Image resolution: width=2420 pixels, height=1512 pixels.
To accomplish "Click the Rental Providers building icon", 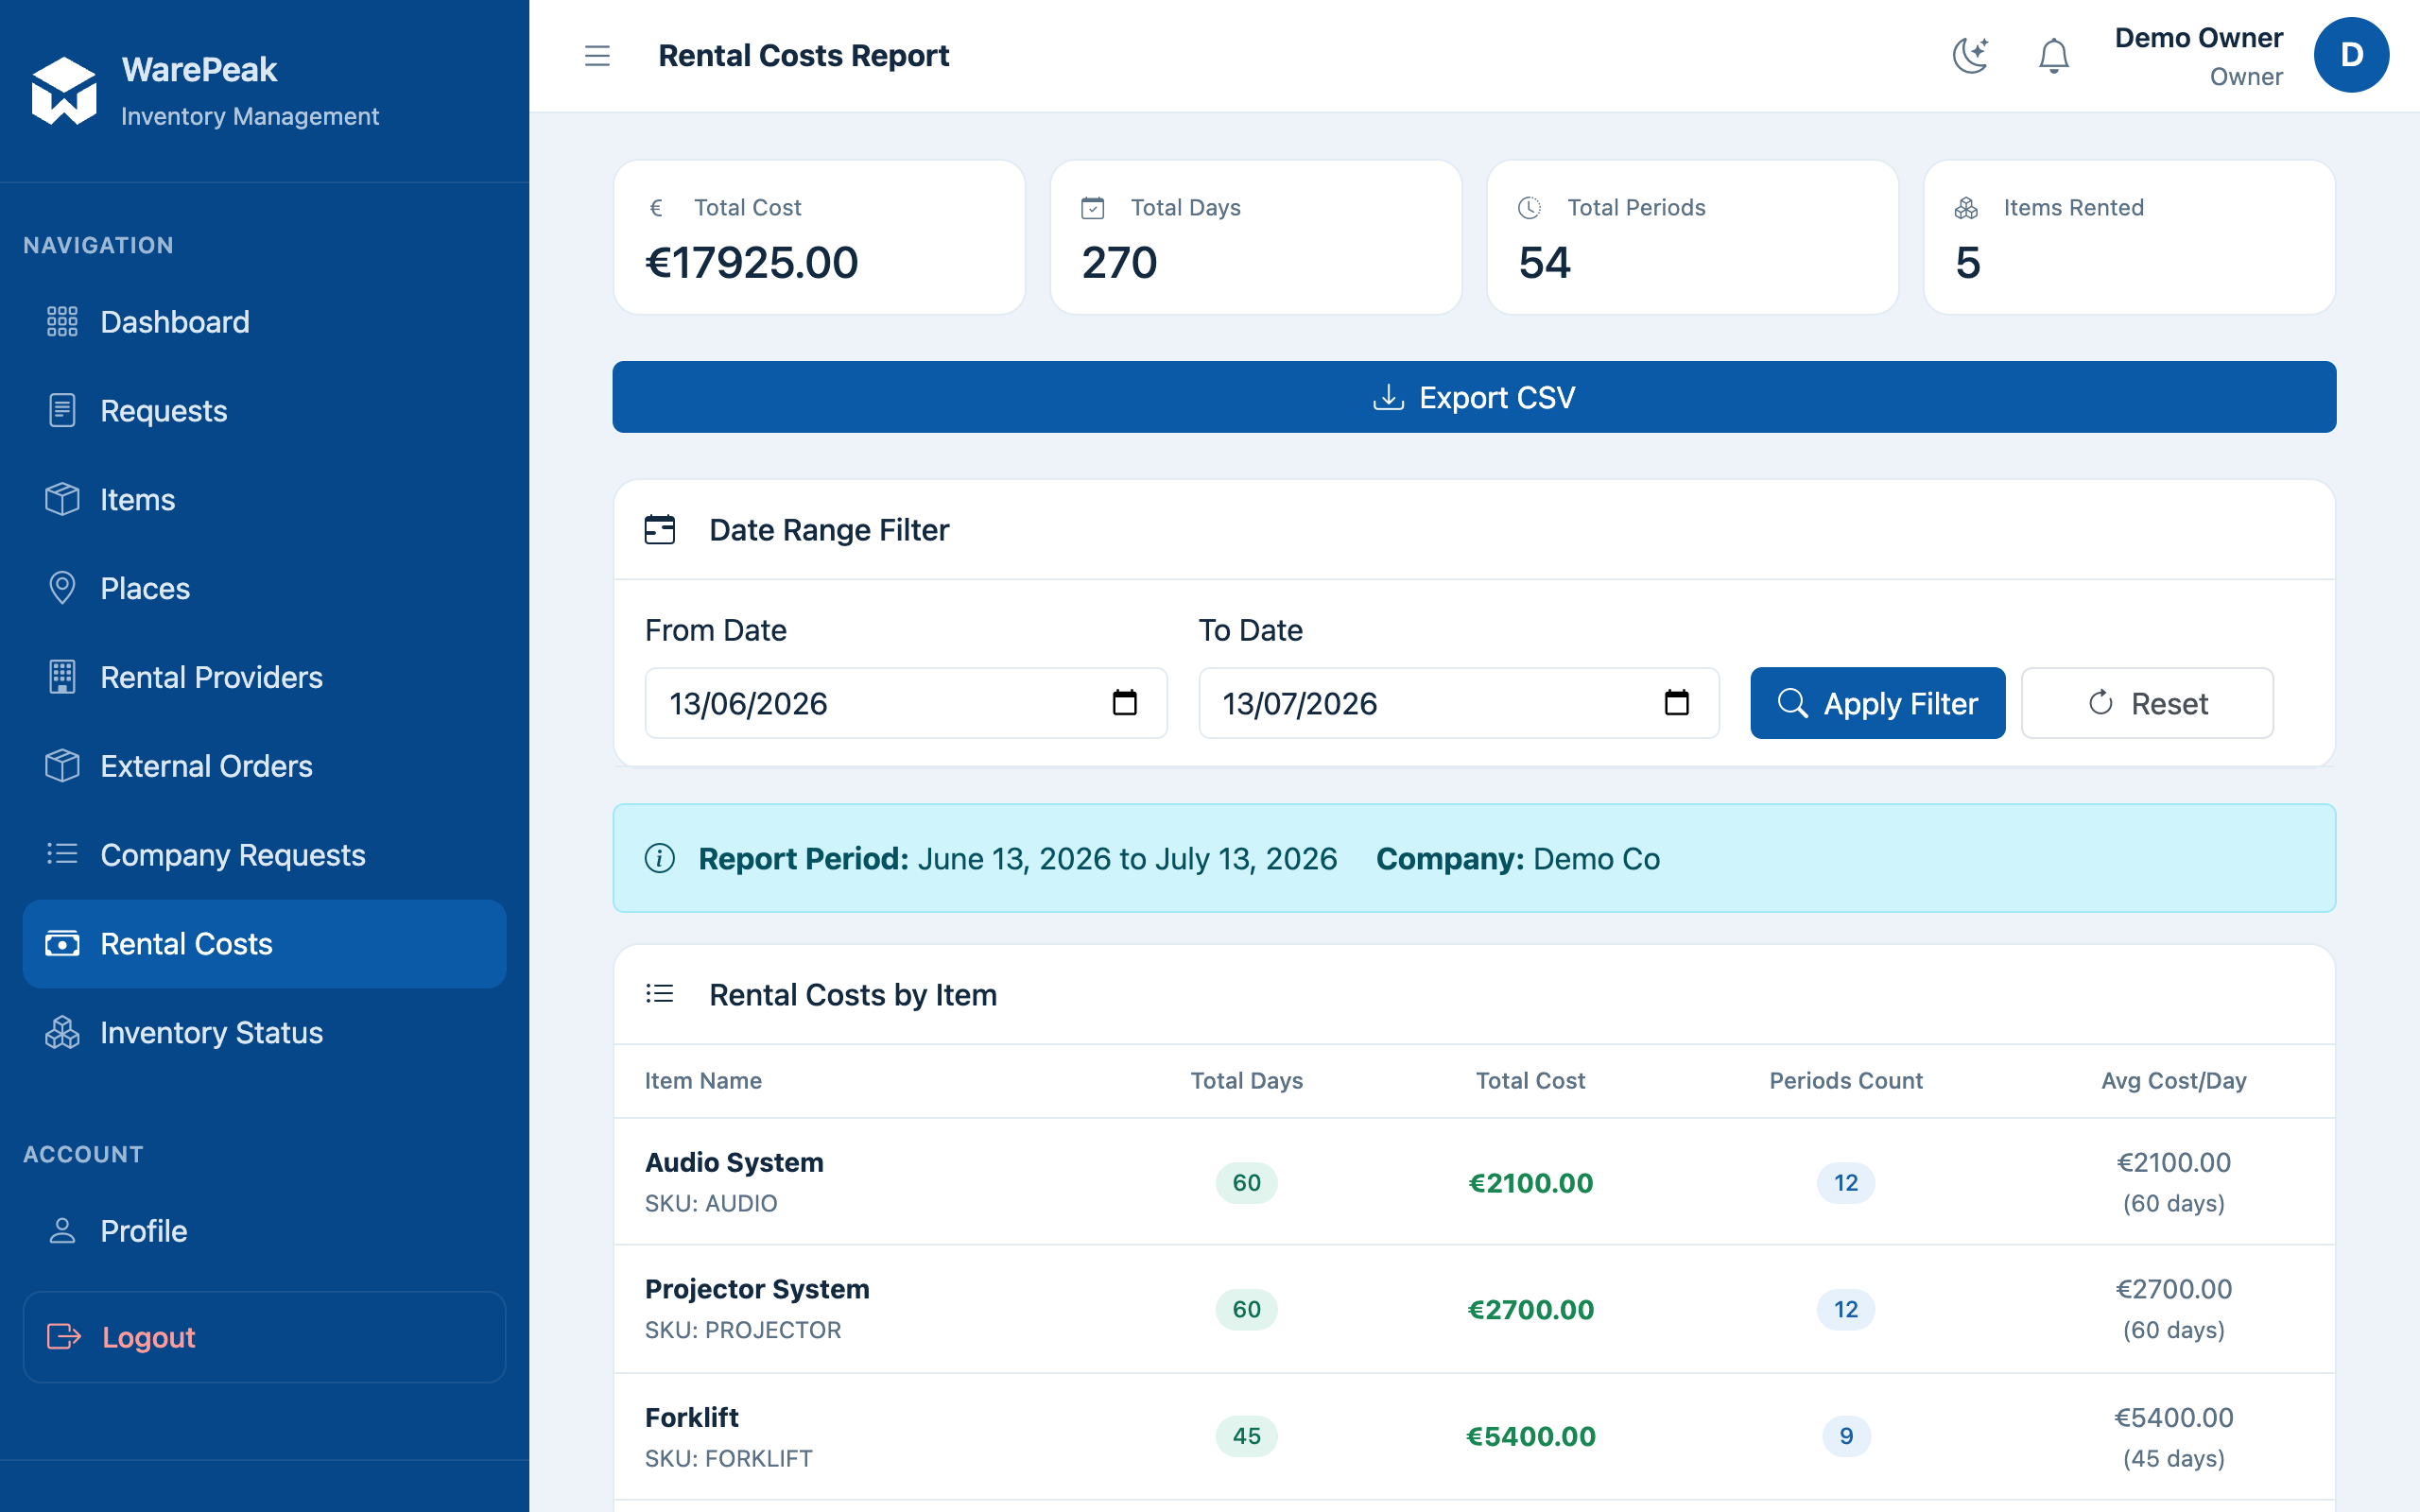I will pos(62,677).
